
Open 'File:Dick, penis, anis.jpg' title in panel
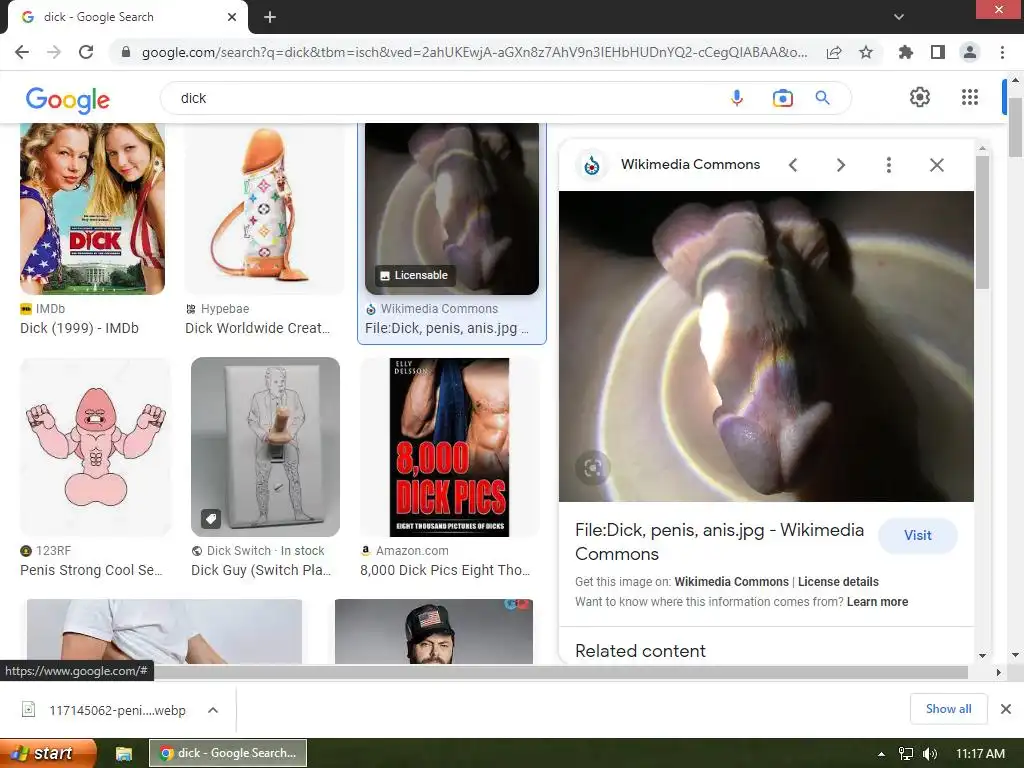(719, 542)
